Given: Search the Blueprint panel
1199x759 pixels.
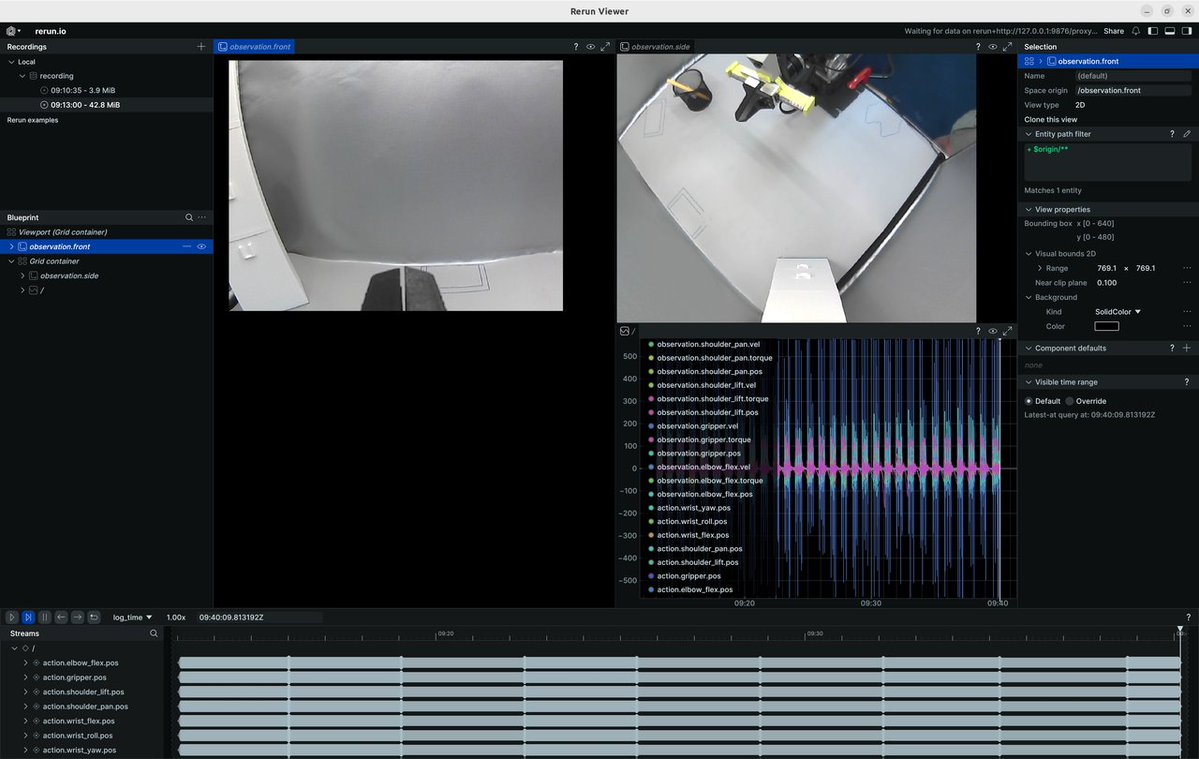Looking at the screenshot, I should coord(189,218).
